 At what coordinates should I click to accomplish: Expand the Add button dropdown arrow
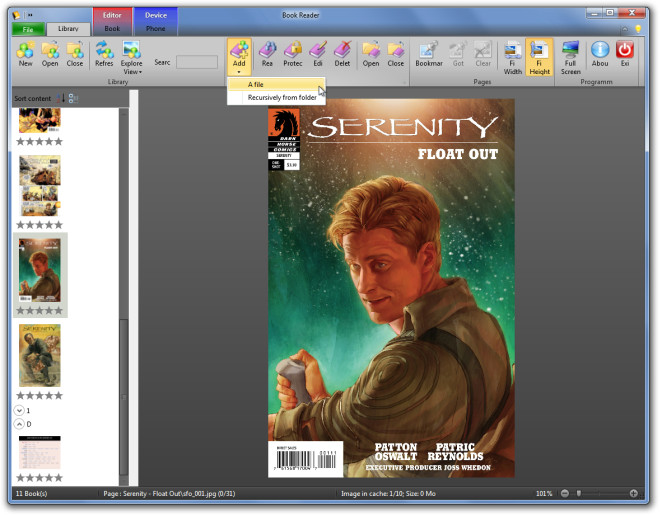pyautogui.click(x=239, y=72)
